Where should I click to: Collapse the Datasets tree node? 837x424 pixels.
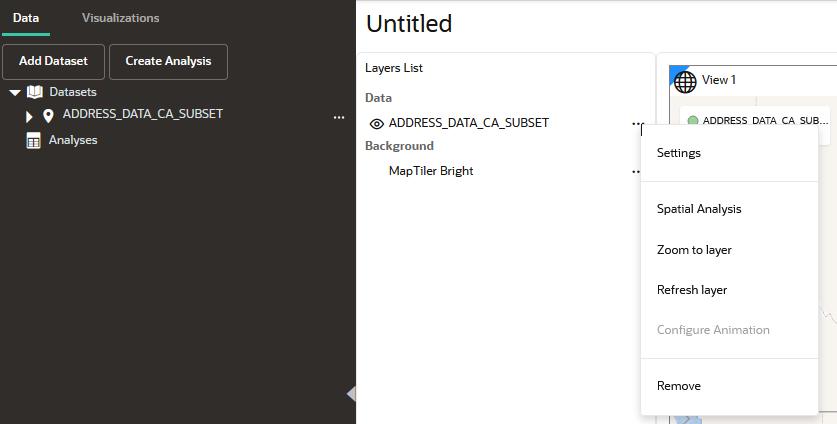[x=15, y=92]
